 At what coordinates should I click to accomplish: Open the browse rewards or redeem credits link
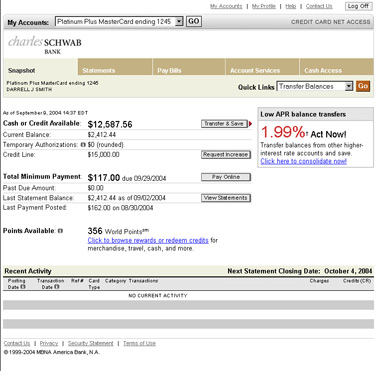[x=148, y=240]
